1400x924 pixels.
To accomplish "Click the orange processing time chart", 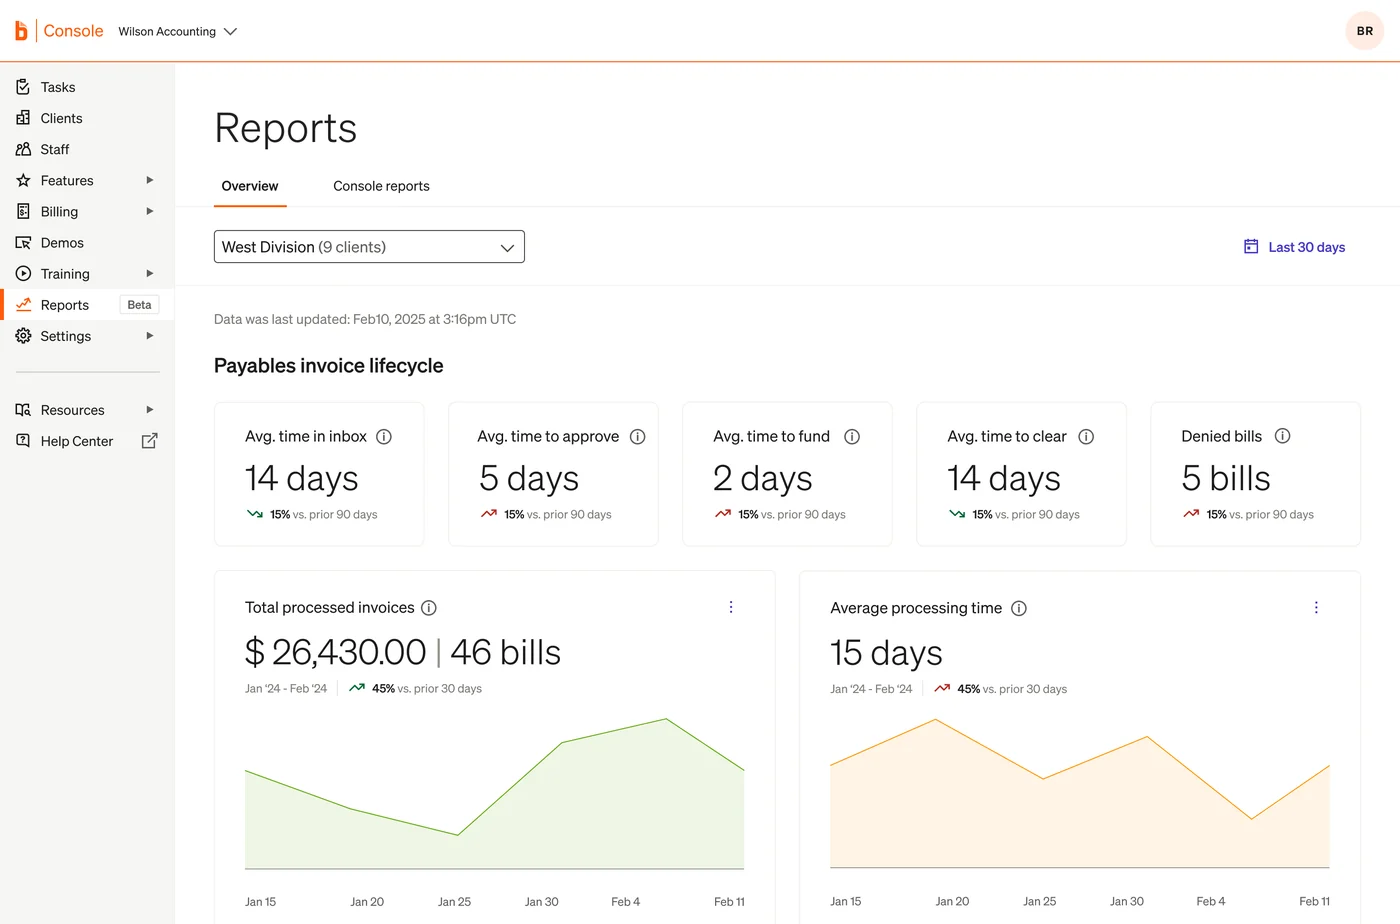I will click(1080, 793).
